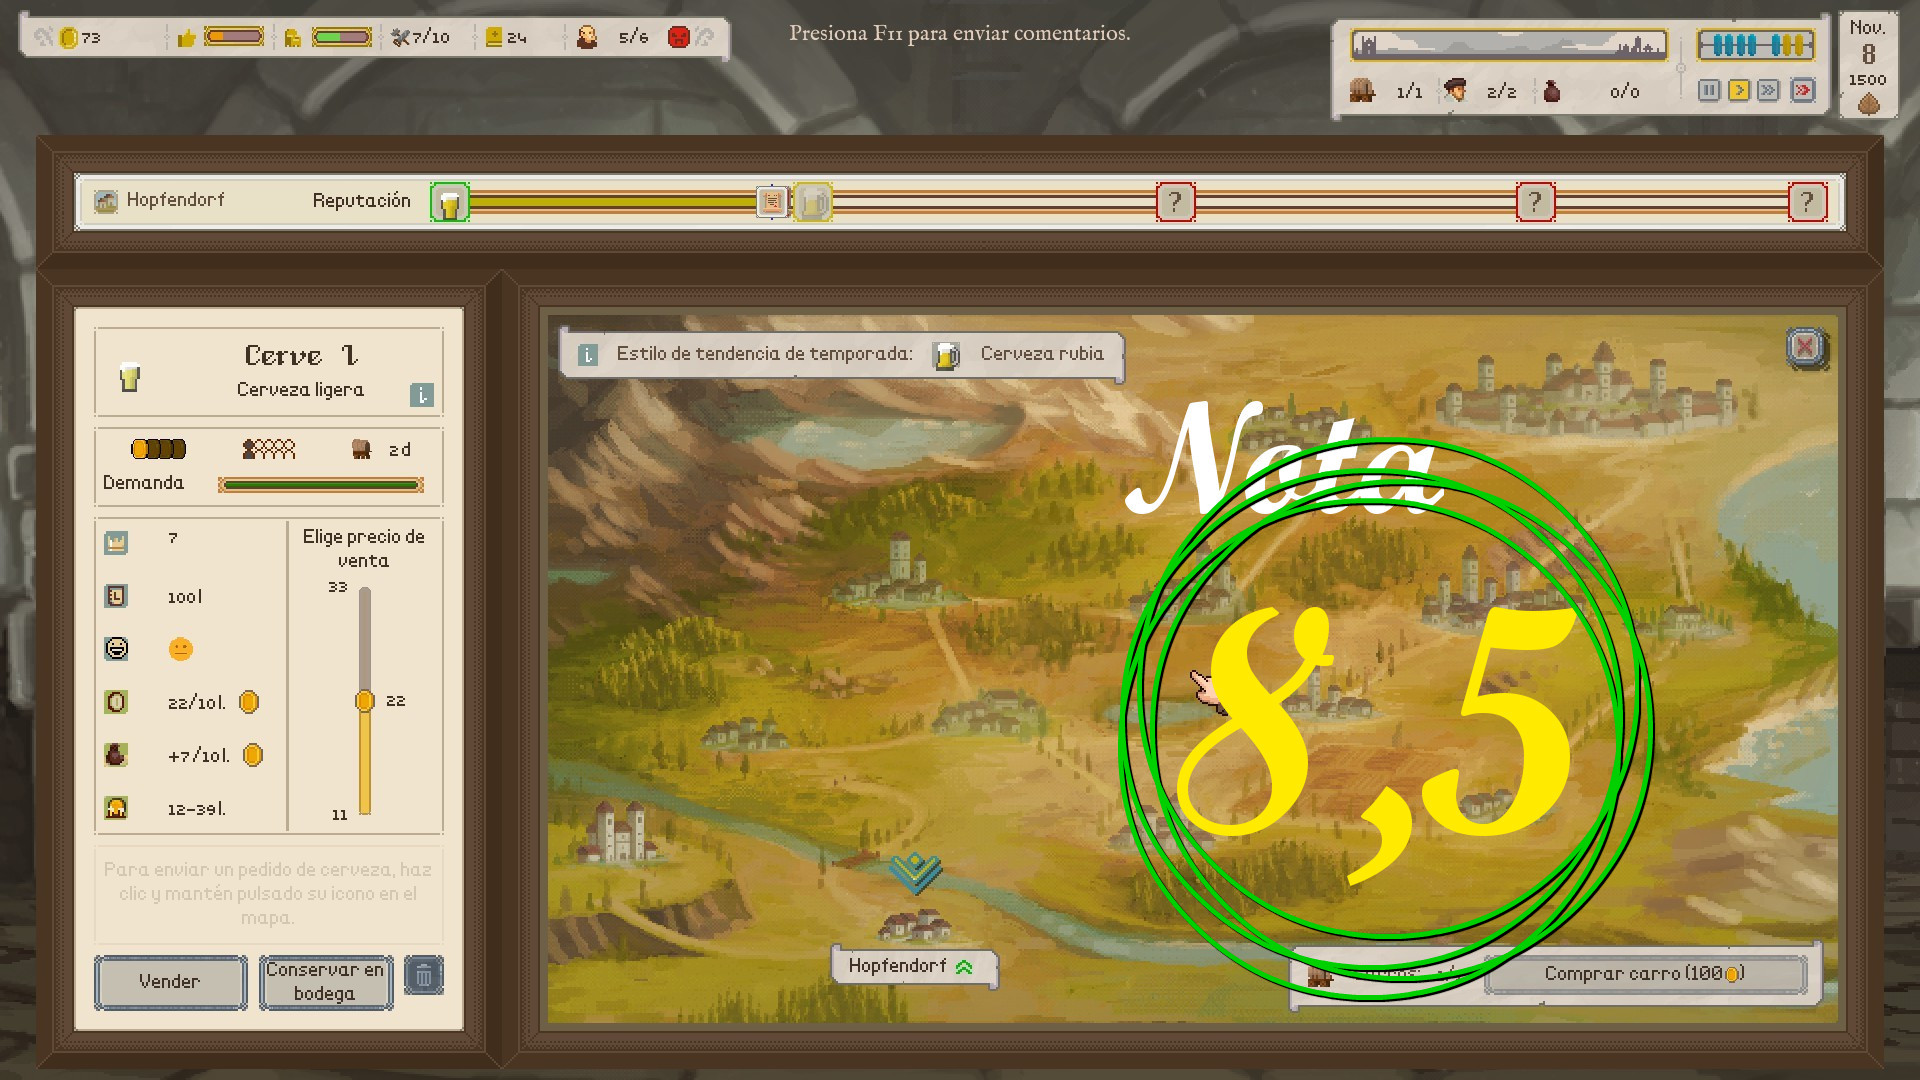Discard beer with trash can icon
Image resolution: width=1920 pixels, height=1080 pixels.
click(423, 975)
